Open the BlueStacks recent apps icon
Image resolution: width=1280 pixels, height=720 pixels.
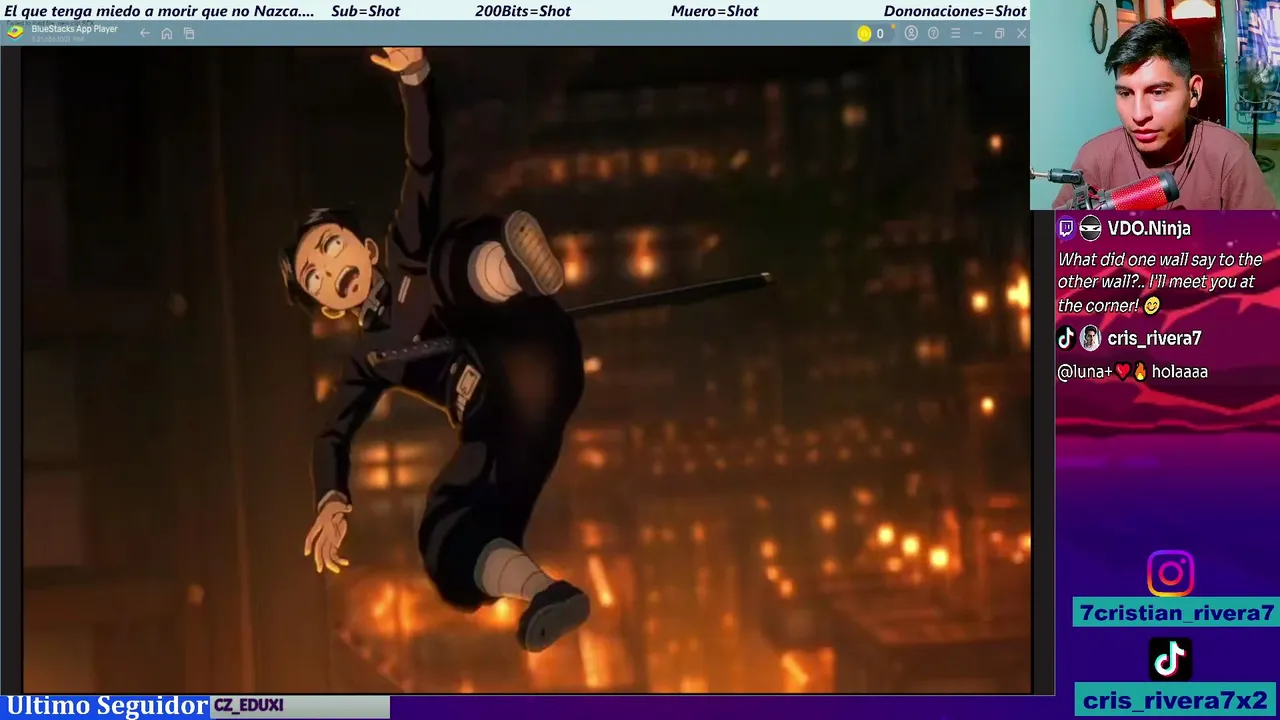coord(189,34)
